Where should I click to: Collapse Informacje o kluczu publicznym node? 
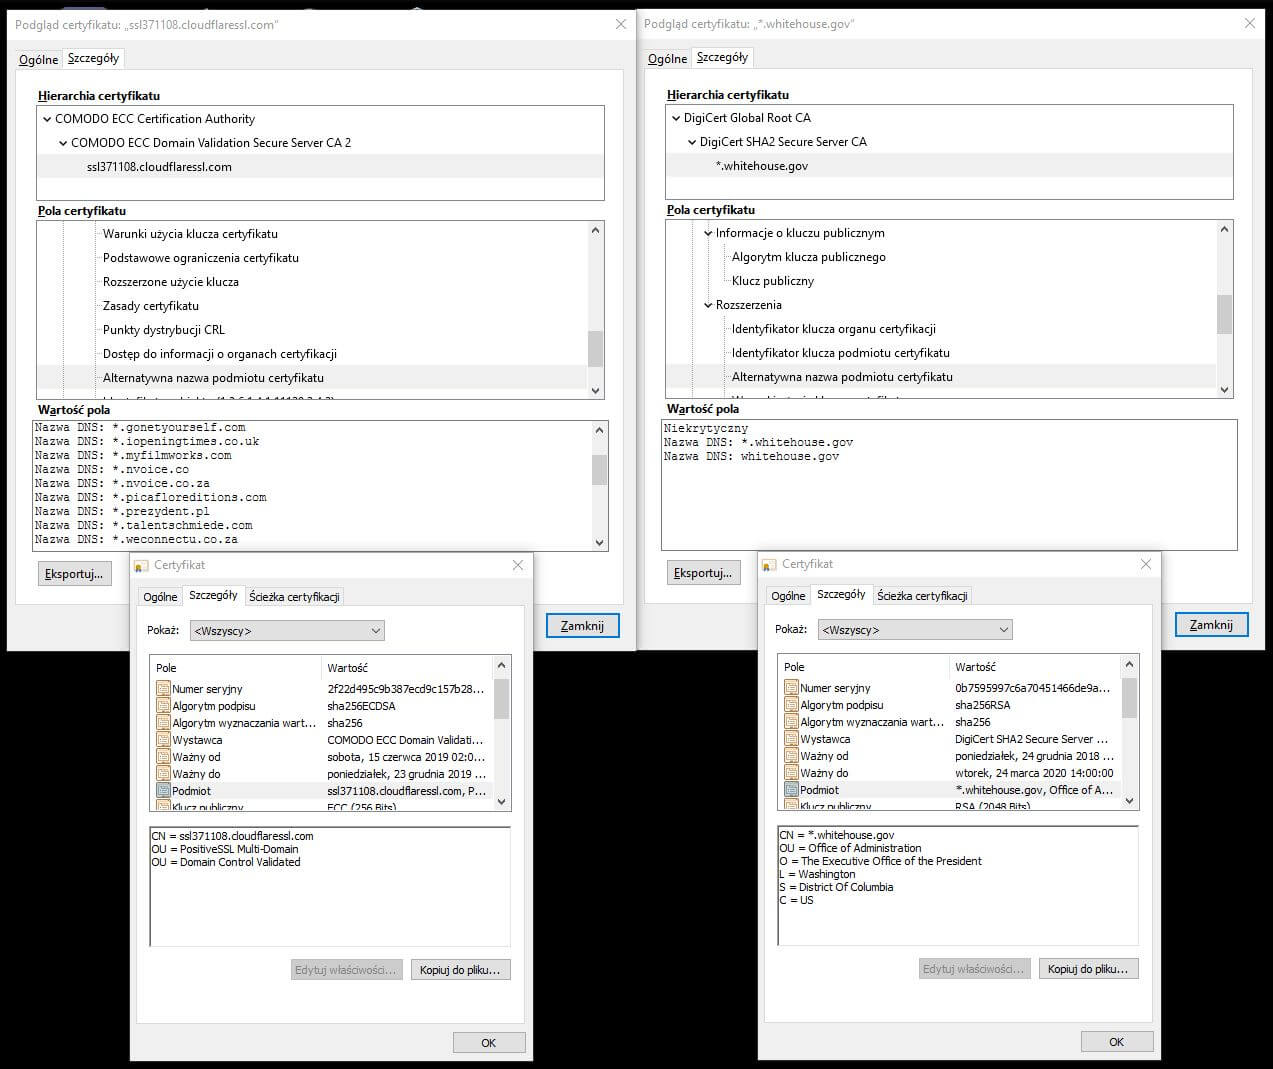pyautogui.click(x=708, y=233)
